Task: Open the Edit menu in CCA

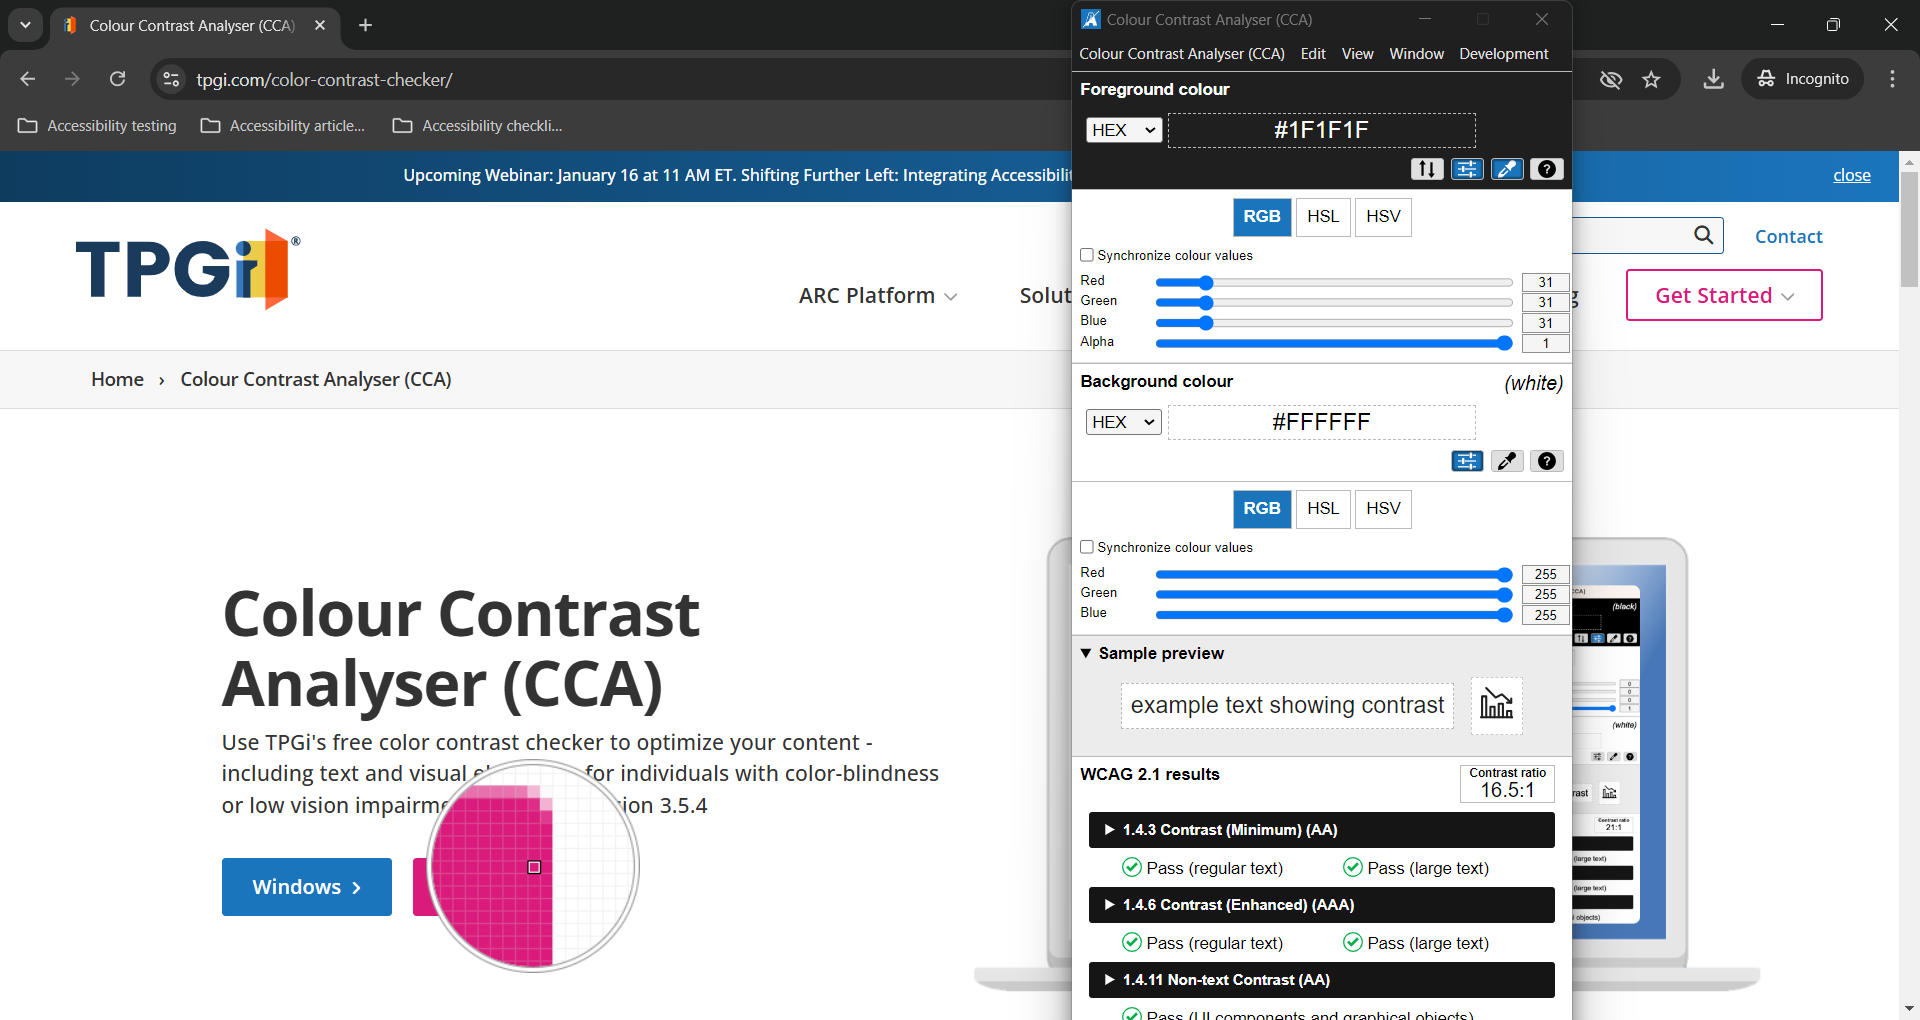Action: [x=1313, y=54]
